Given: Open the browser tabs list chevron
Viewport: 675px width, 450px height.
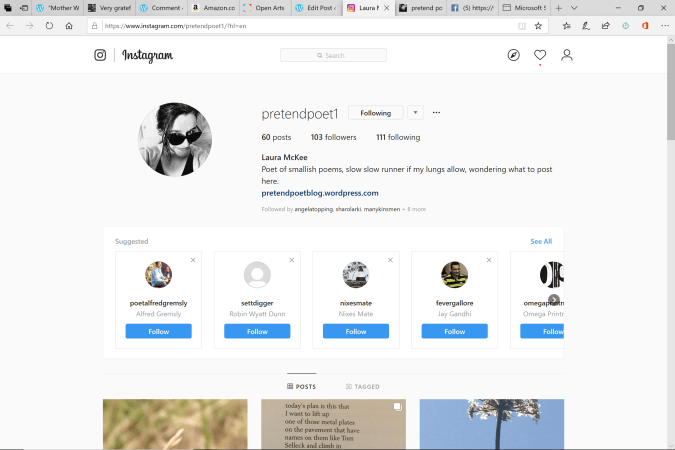Looking at the screenshot, I should click(x=574, y=8).
